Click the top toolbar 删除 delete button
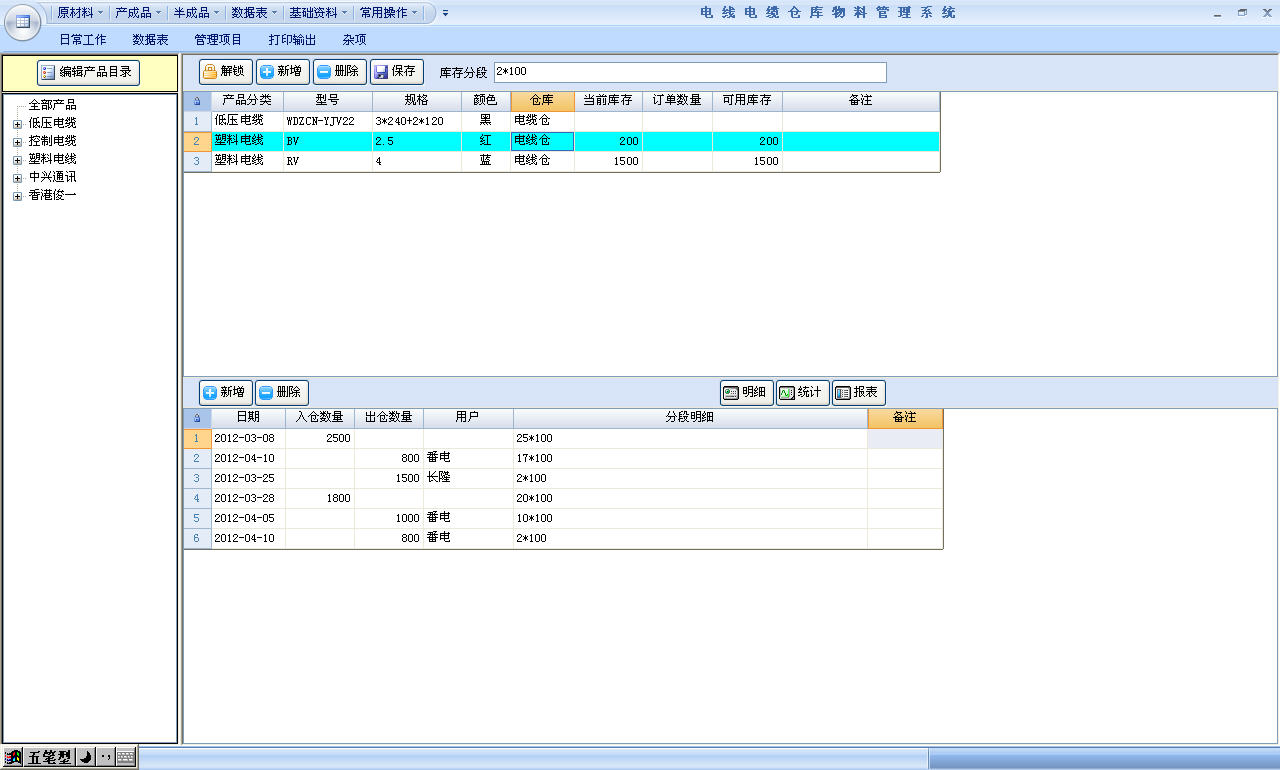This screenshot has width=1280, height=770. click(339, 72)
